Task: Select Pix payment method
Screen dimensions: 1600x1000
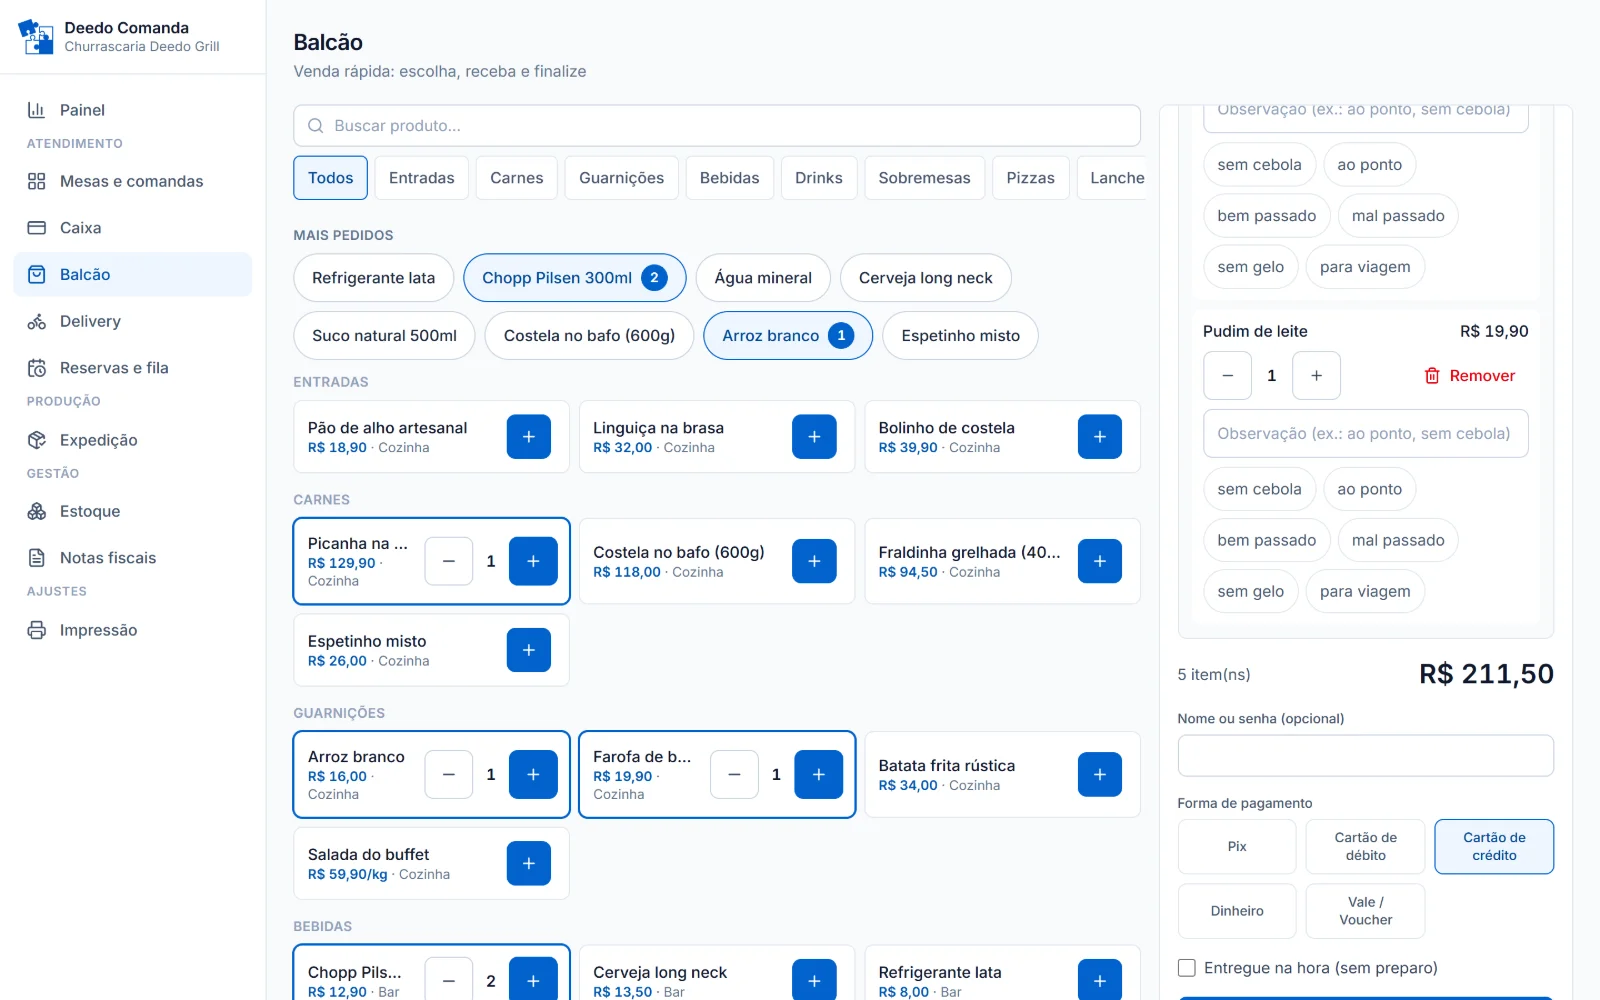Action: coord(1237,847)
